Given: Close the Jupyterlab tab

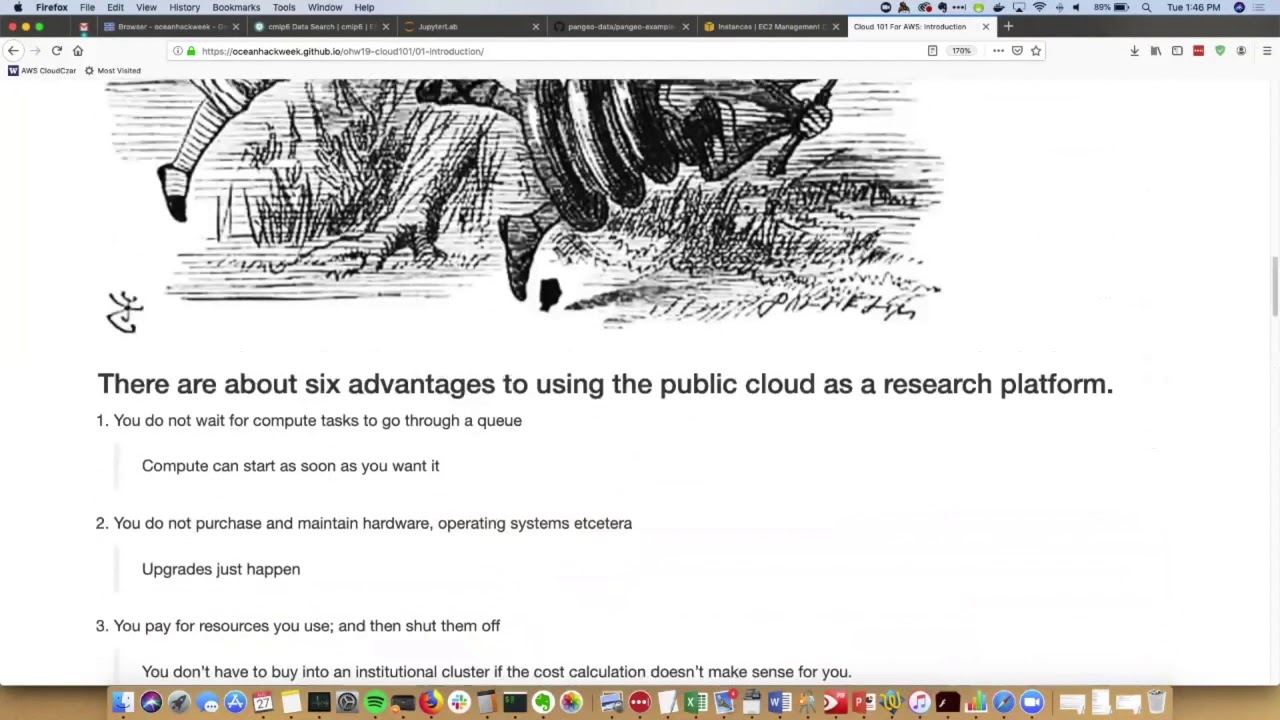Looking at the screenshot, I should click(x=535, y=27).
